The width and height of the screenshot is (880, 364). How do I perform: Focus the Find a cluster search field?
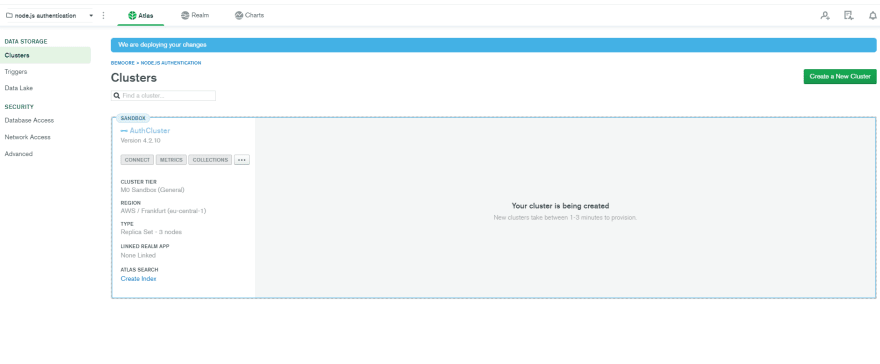tap(163, 96)
